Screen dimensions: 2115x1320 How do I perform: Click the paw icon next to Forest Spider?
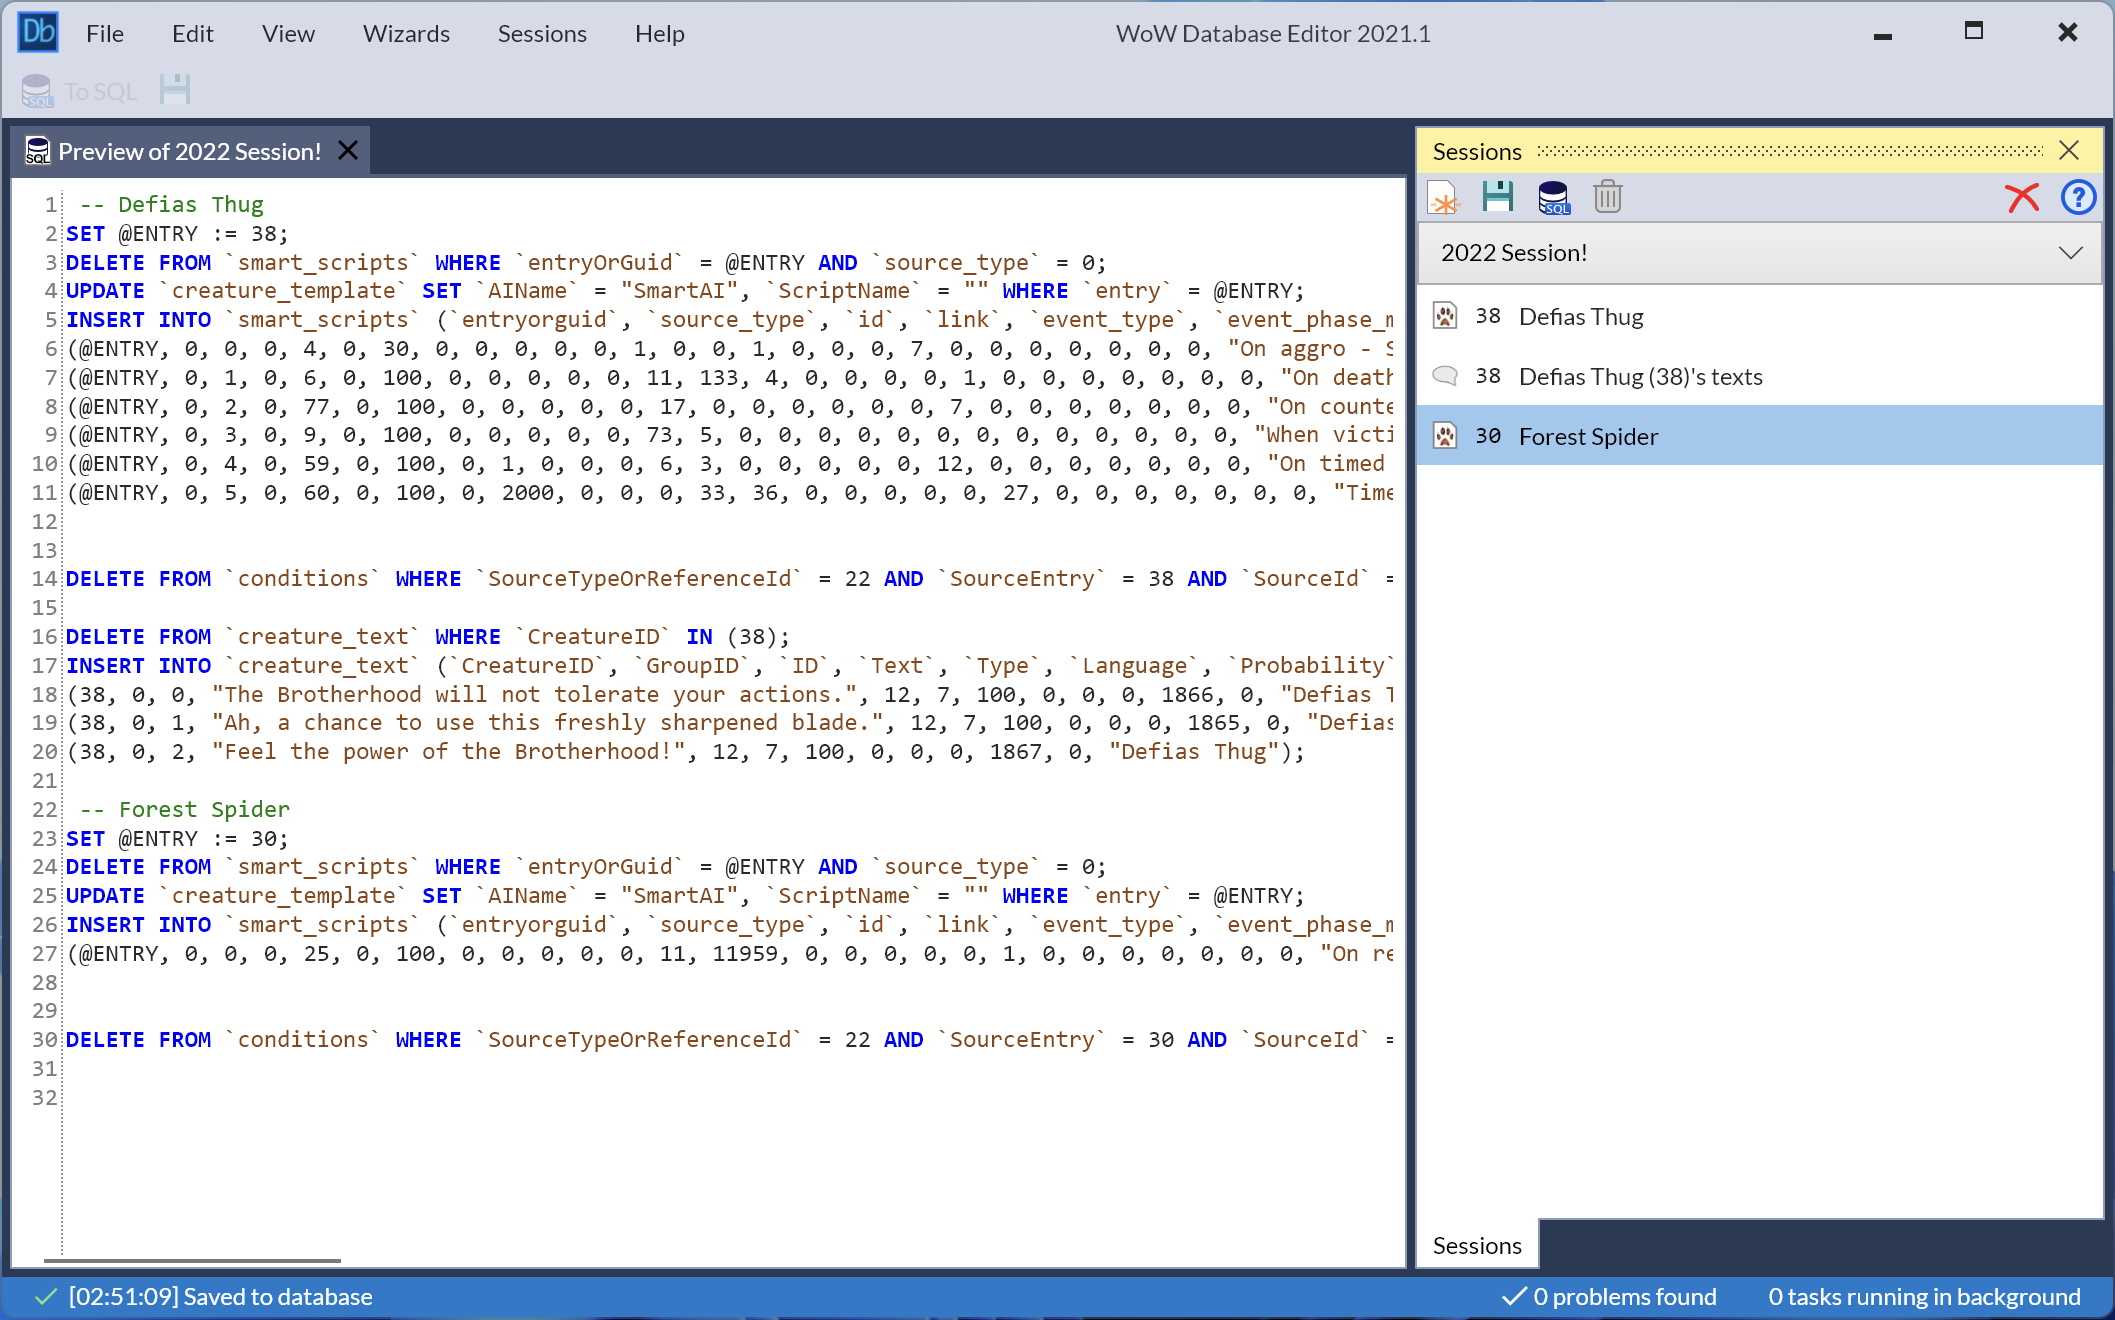click(1444, 435)
